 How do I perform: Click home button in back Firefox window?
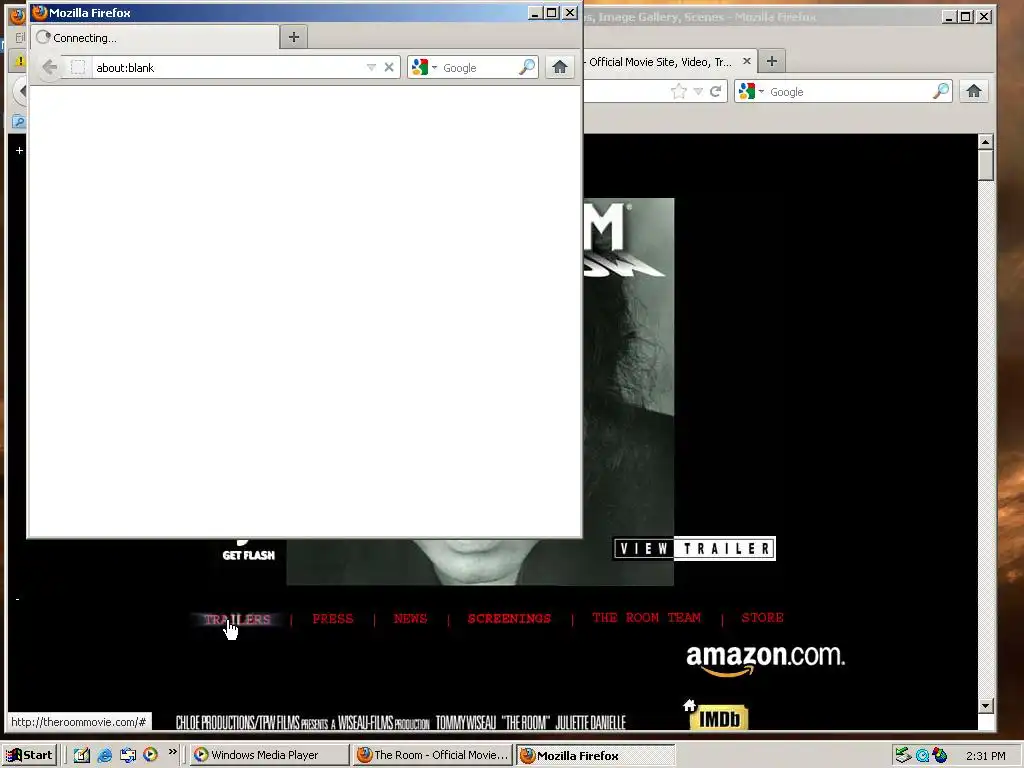[x=974, y=91]
